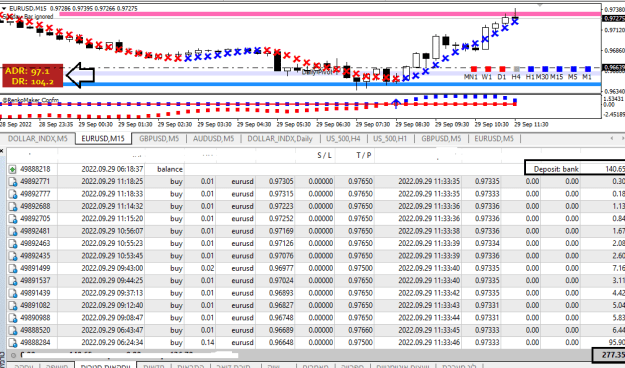Select open price 0.97252
Screen dimensions: 625x368
pos(281,219)
